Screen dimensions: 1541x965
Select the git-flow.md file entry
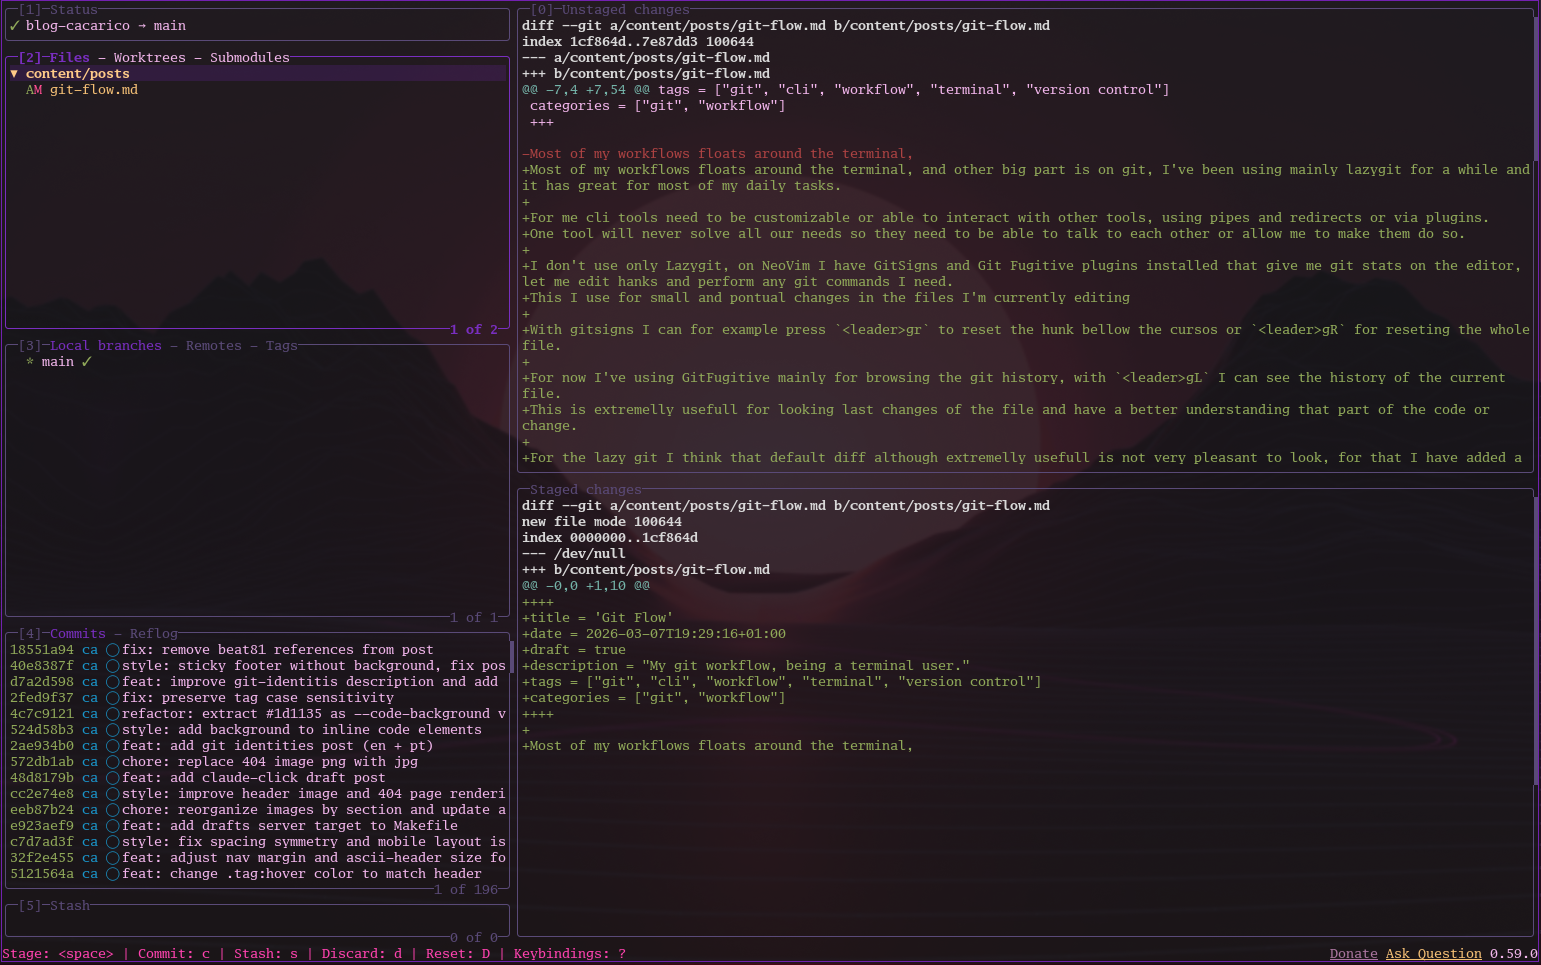tap(94, 90)
